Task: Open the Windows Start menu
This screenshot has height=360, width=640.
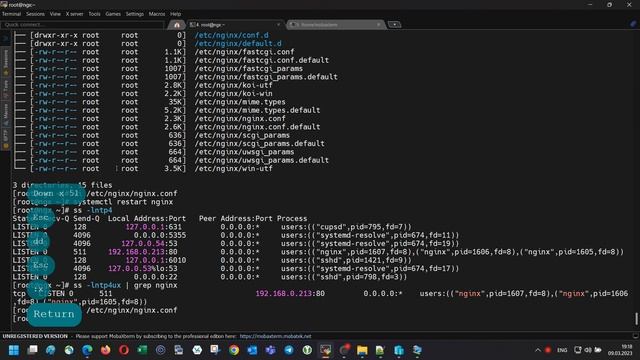Action: click(14, 350)
